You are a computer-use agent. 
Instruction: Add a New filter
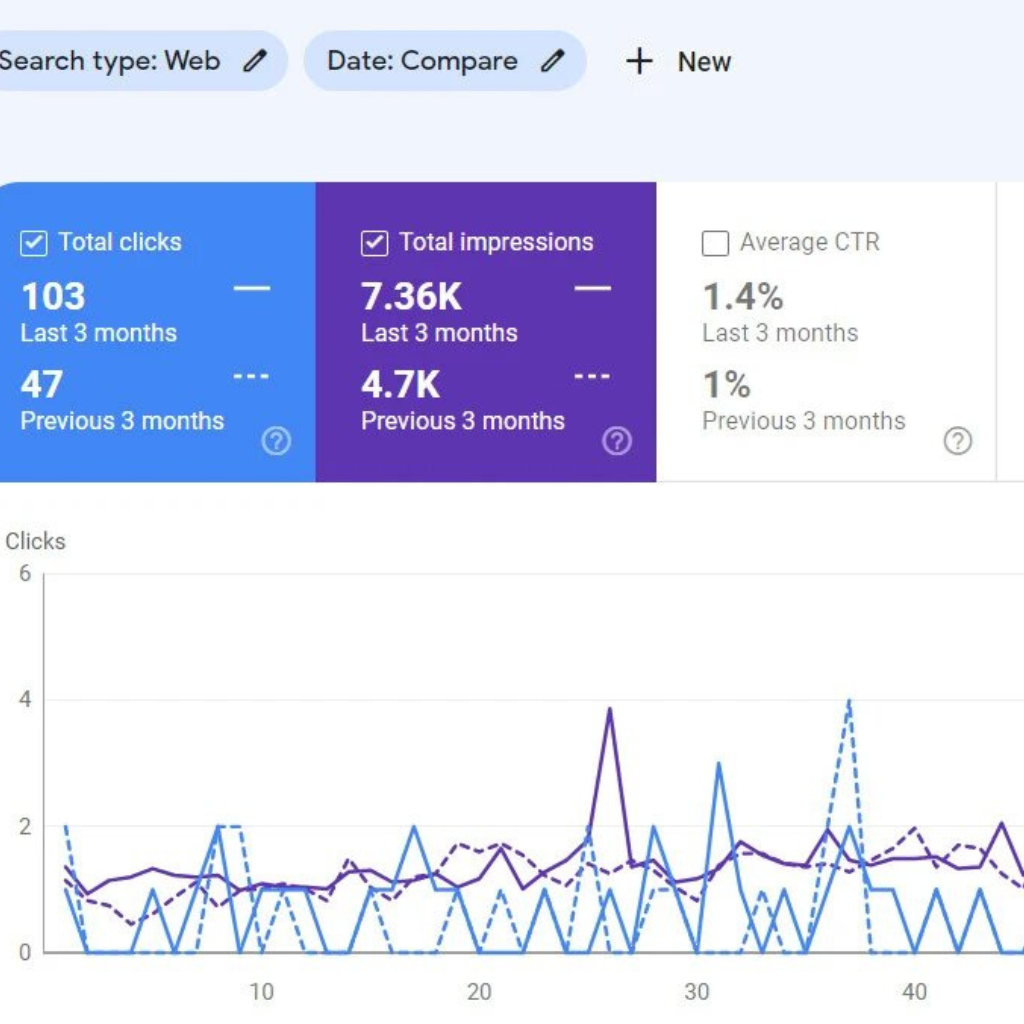pyautogui.click(x=679, y=61)
